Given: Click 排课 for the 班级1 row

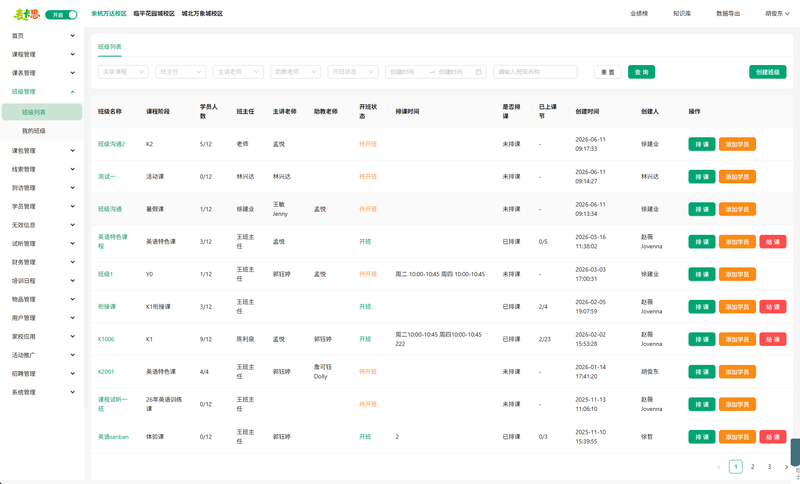Looking at the screenshot, I should [x=702, y=274].
